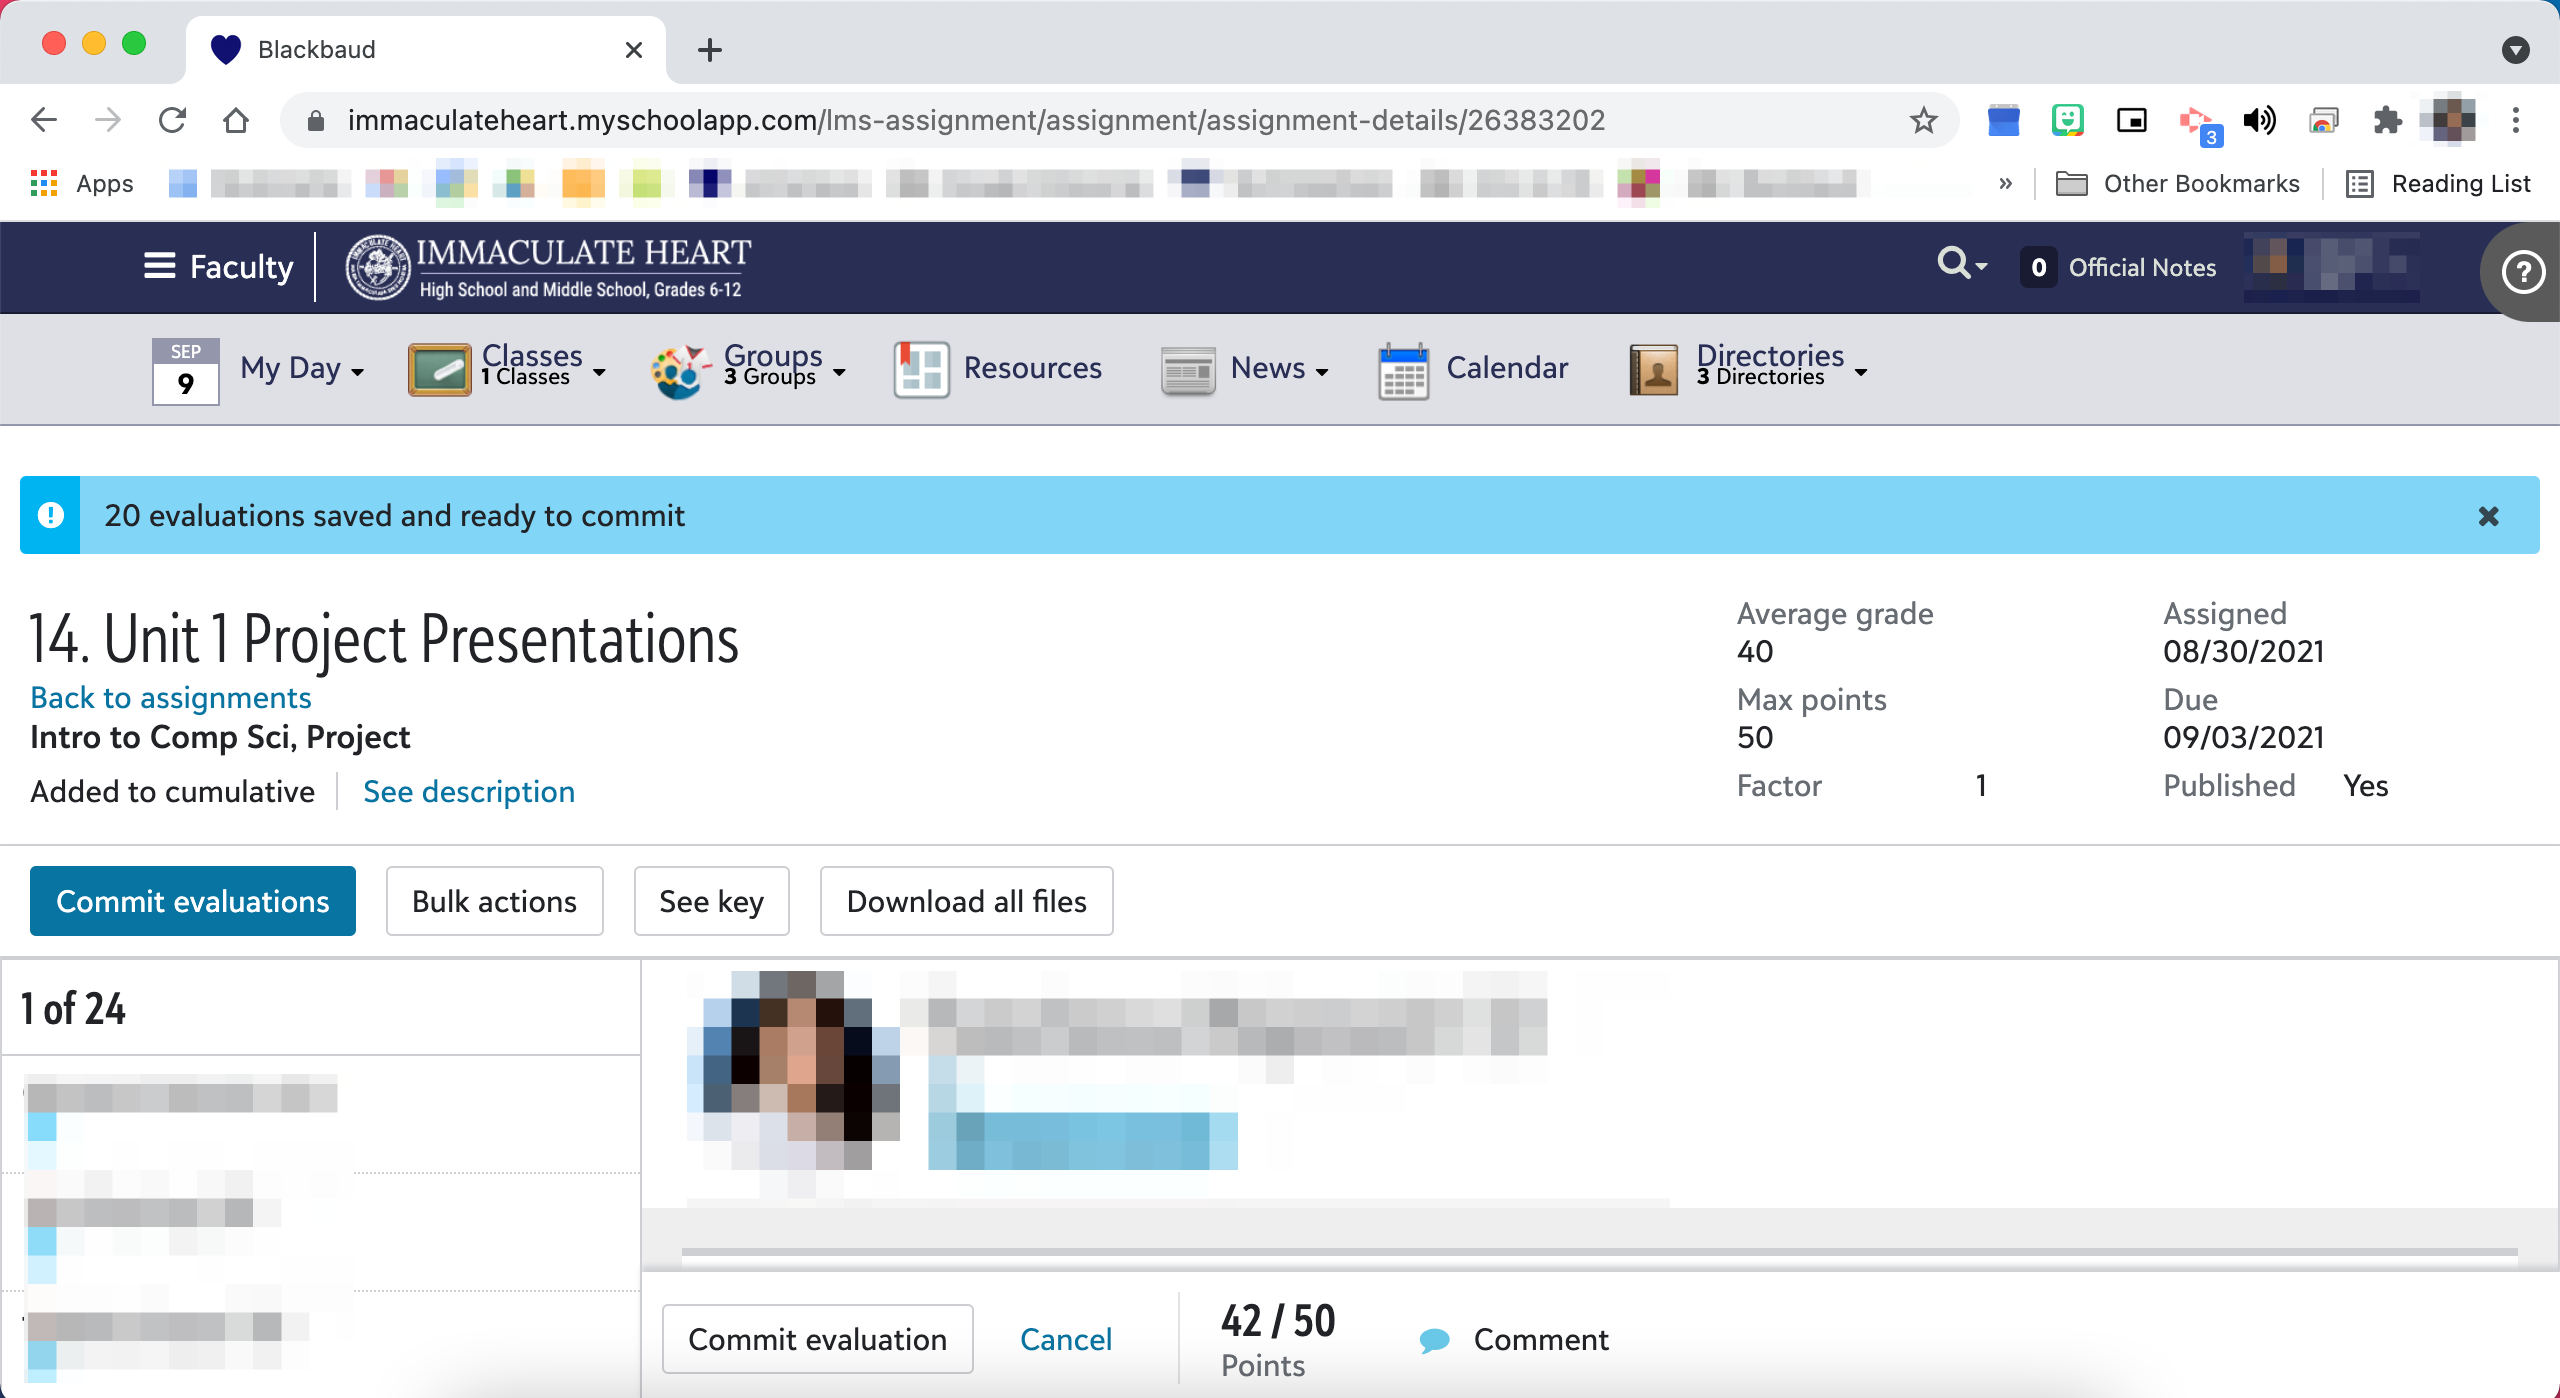Bookmark page with star icon

tap(1923, 121)
